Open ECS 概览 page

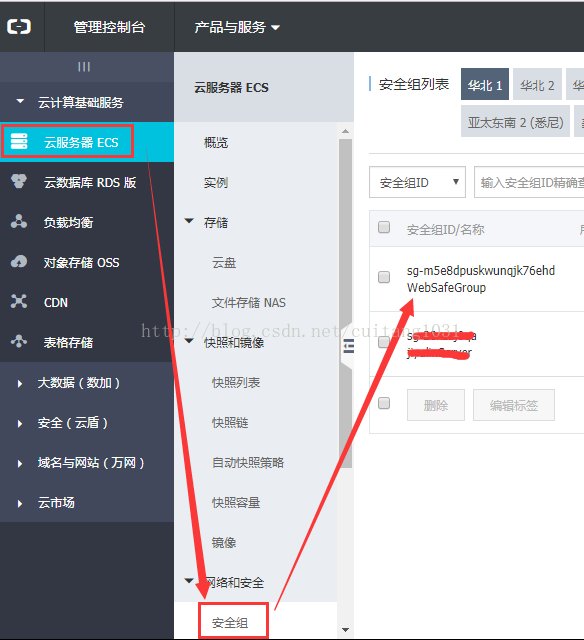point(216,142)
